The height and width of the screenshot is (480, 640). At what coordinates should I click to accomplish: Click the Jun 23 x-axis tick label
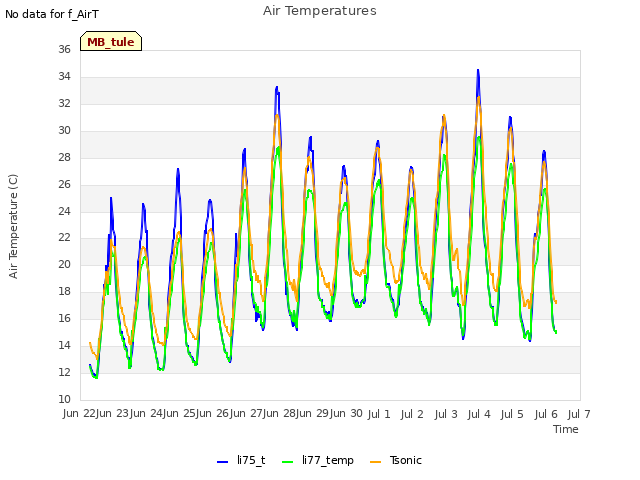click(112, 413)
